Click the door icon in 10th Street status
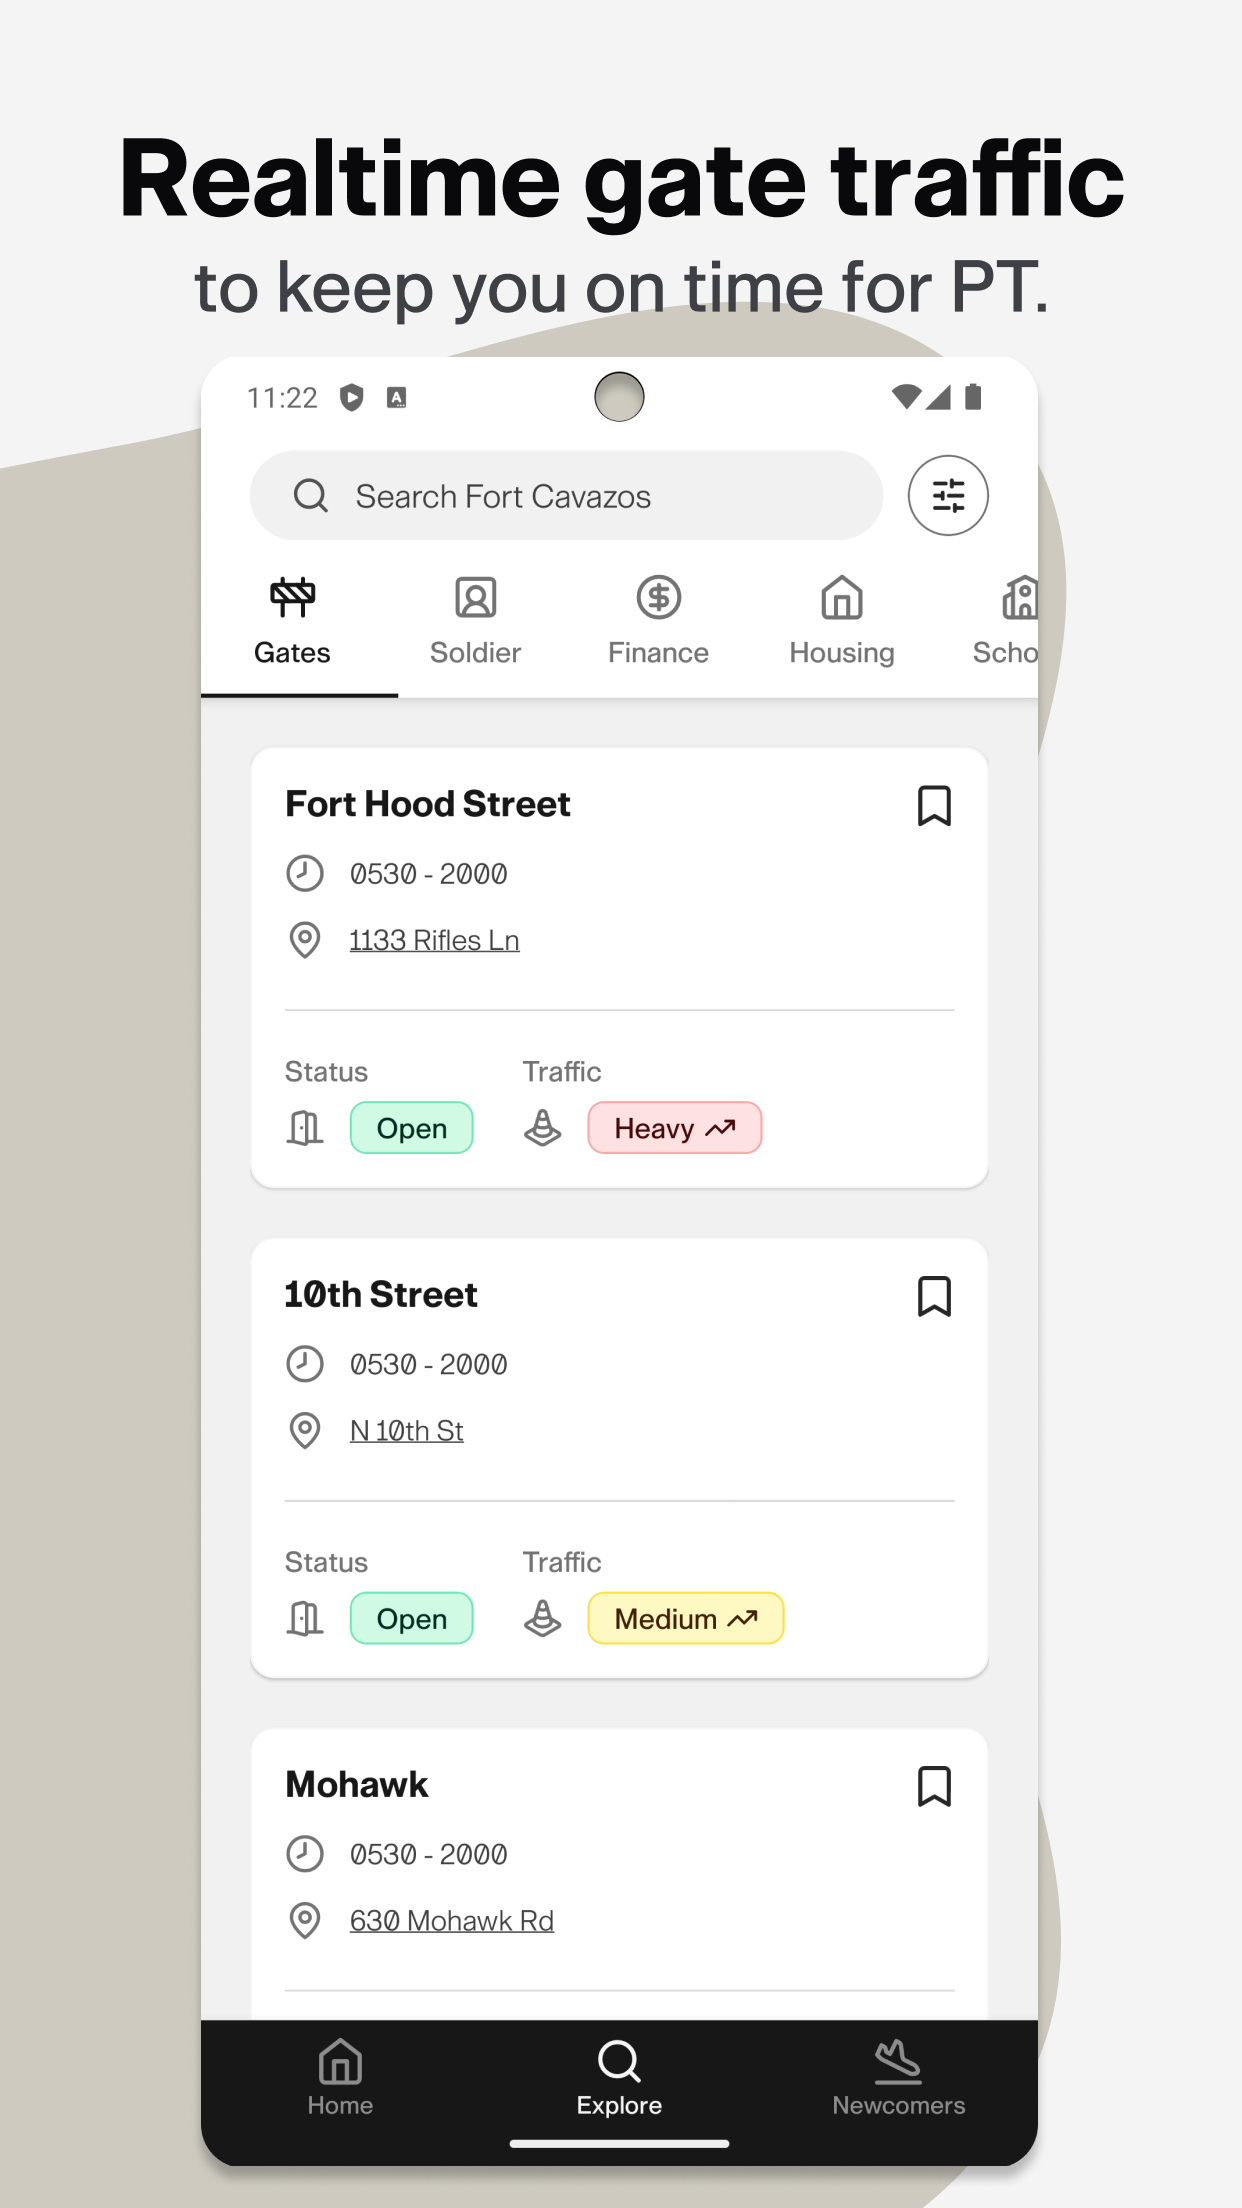The image size is (1242, 2208). click(305, 1618)
